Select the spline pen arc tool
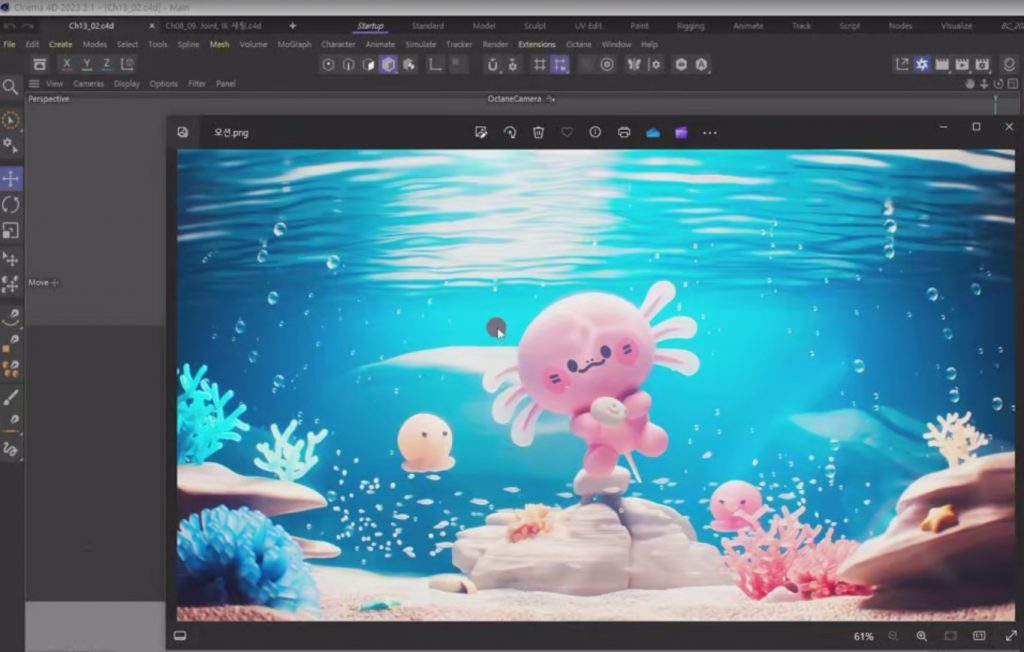This screenshot has height=652, width=1024. 10,317
